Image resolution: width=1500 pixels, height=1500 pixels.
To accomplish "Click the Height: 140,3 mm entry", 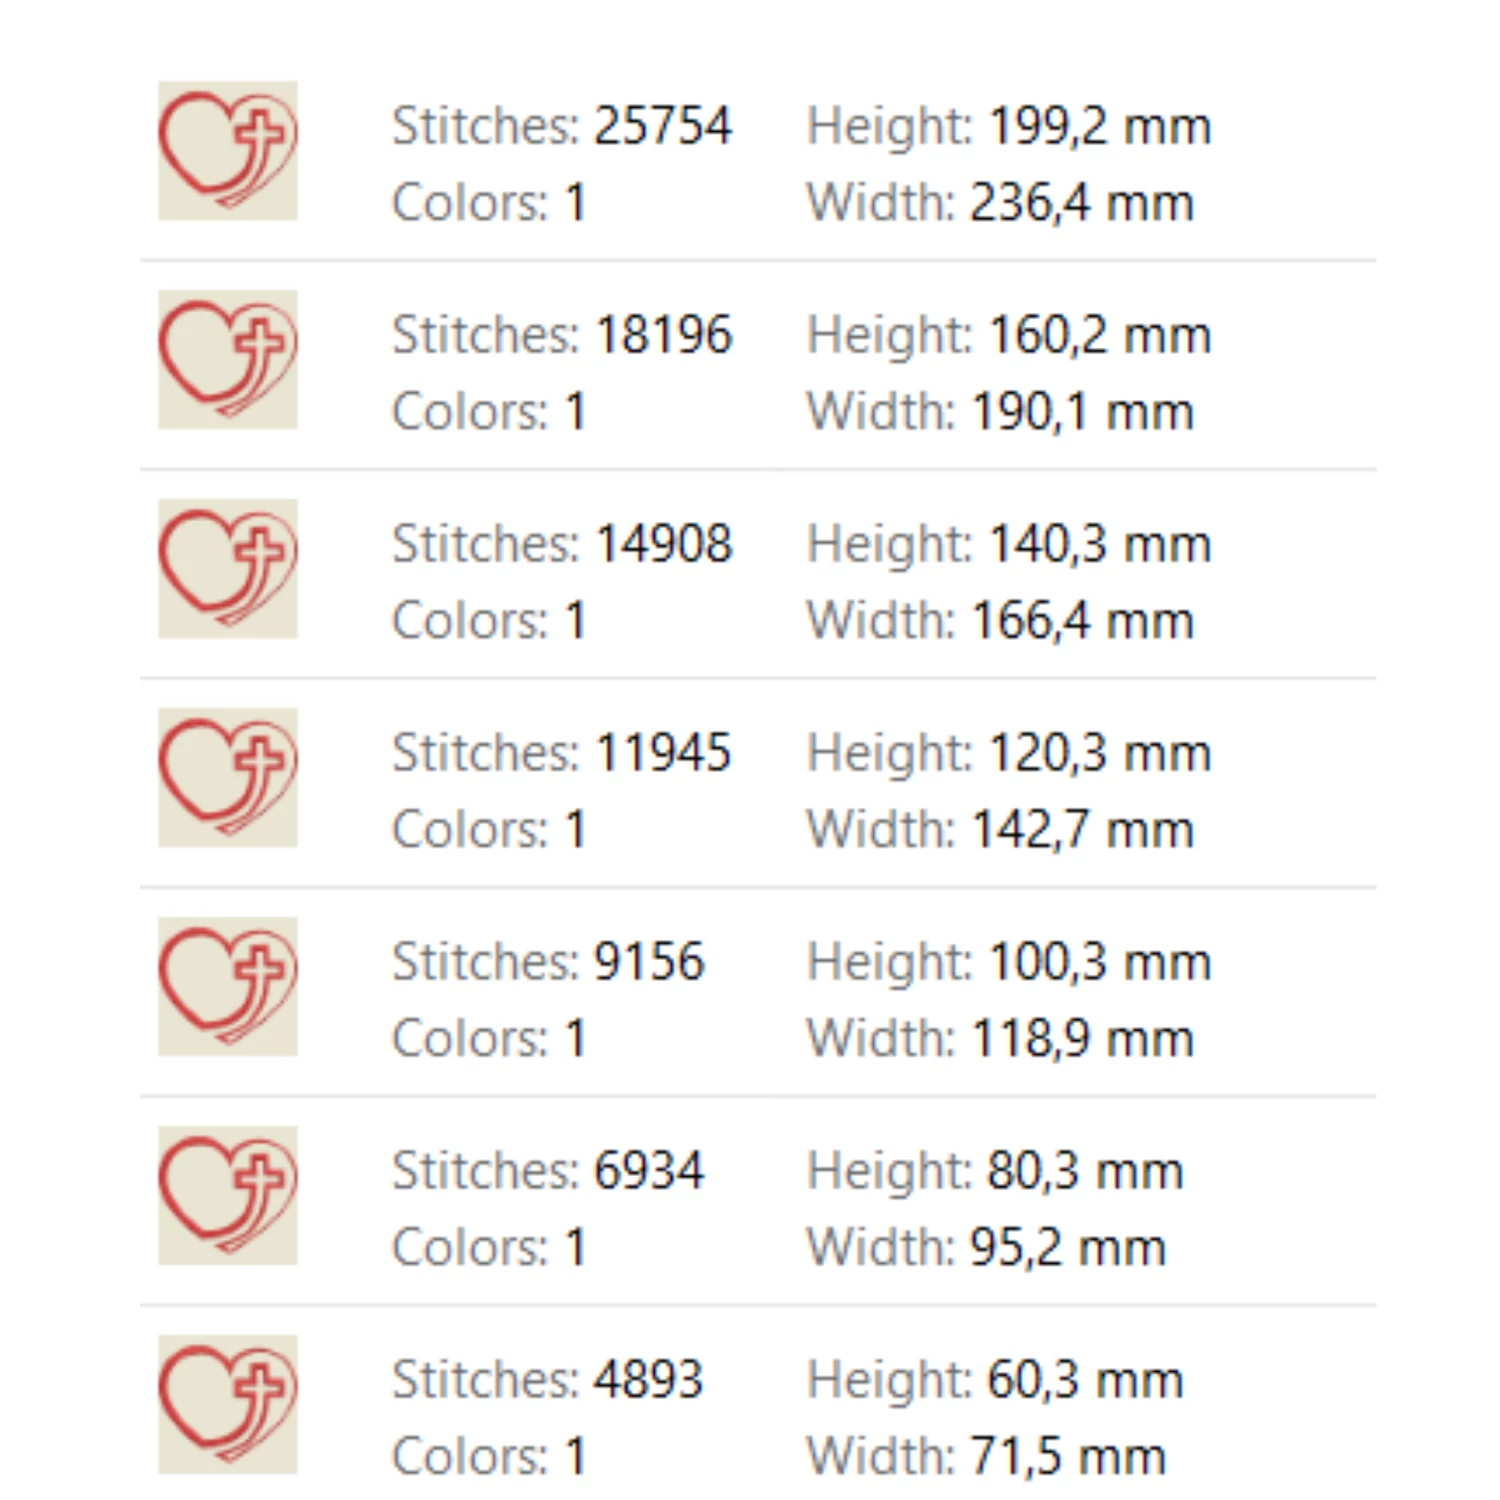I will point(1009,544).
